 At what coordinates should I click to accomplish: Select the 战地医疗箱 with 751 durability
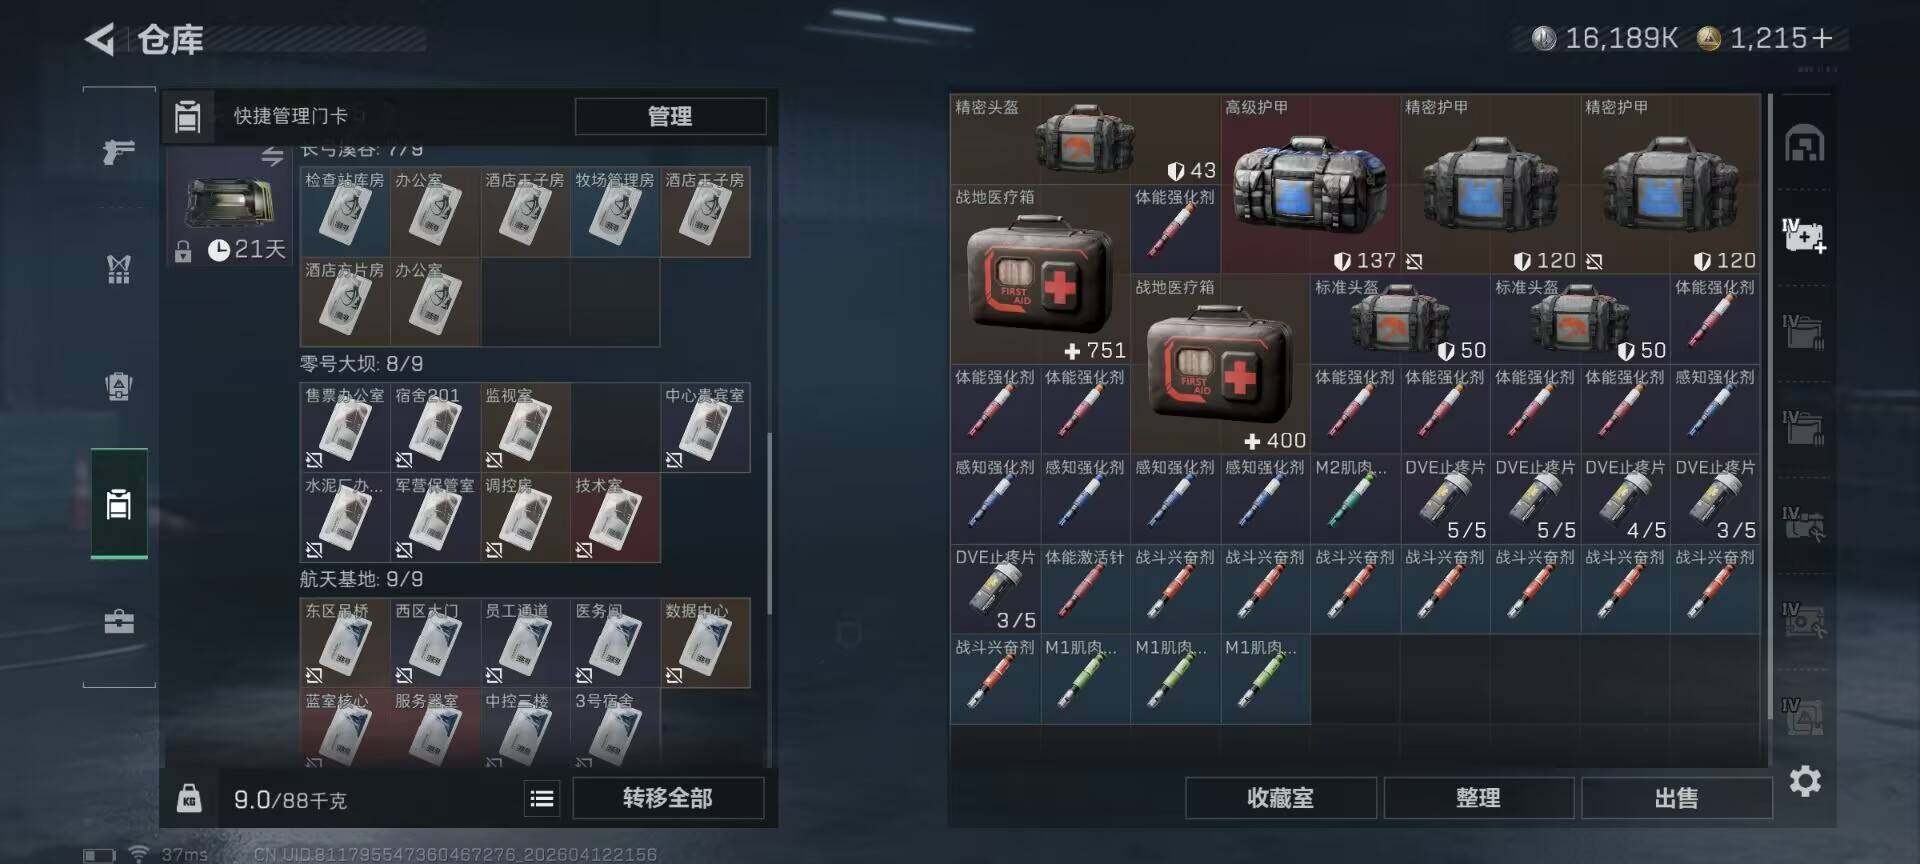point(1040,274)
